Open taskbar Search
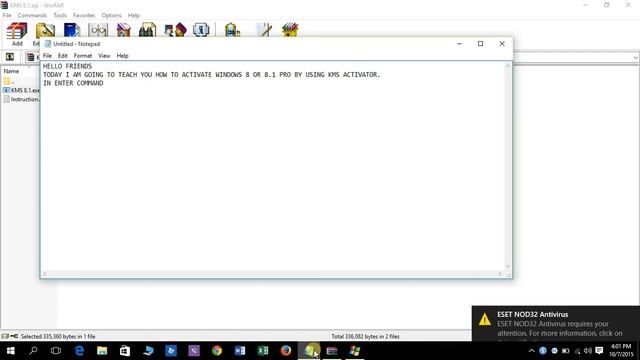640x360 pixels. pyautogui.click(x=33, y=351)
